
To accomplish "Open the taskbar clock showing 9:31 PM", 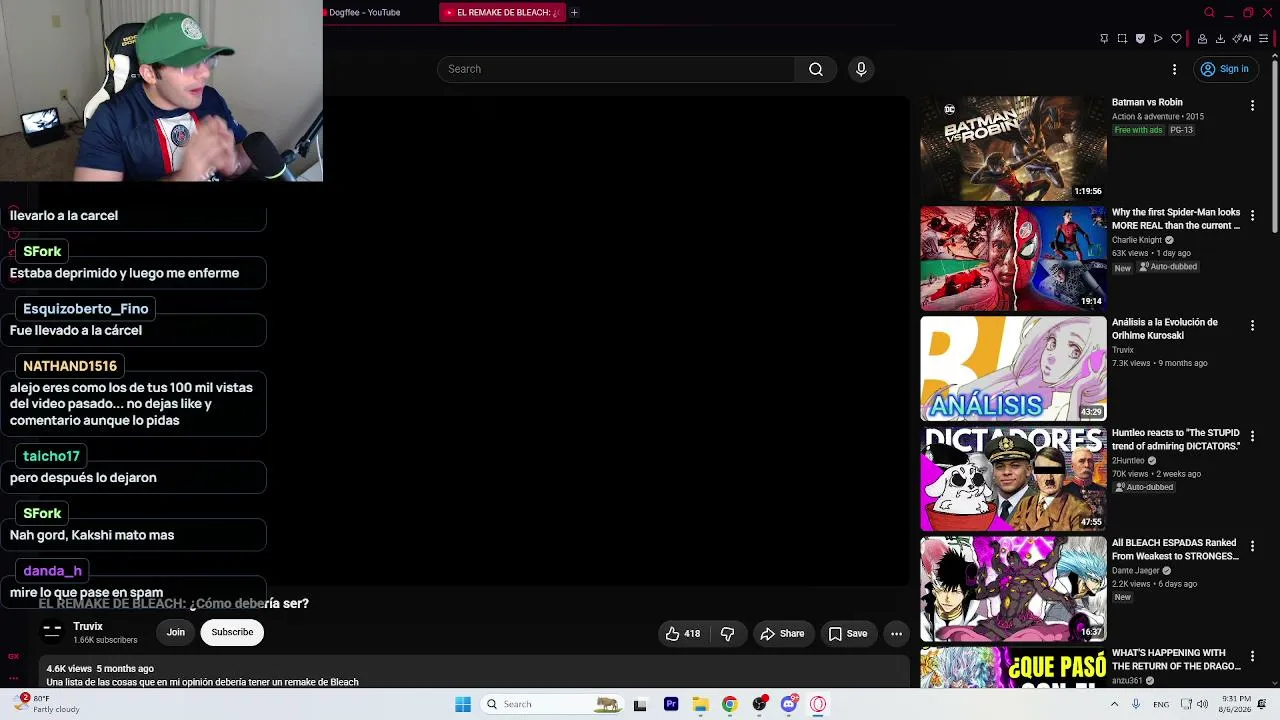I will coord(1236,704).
